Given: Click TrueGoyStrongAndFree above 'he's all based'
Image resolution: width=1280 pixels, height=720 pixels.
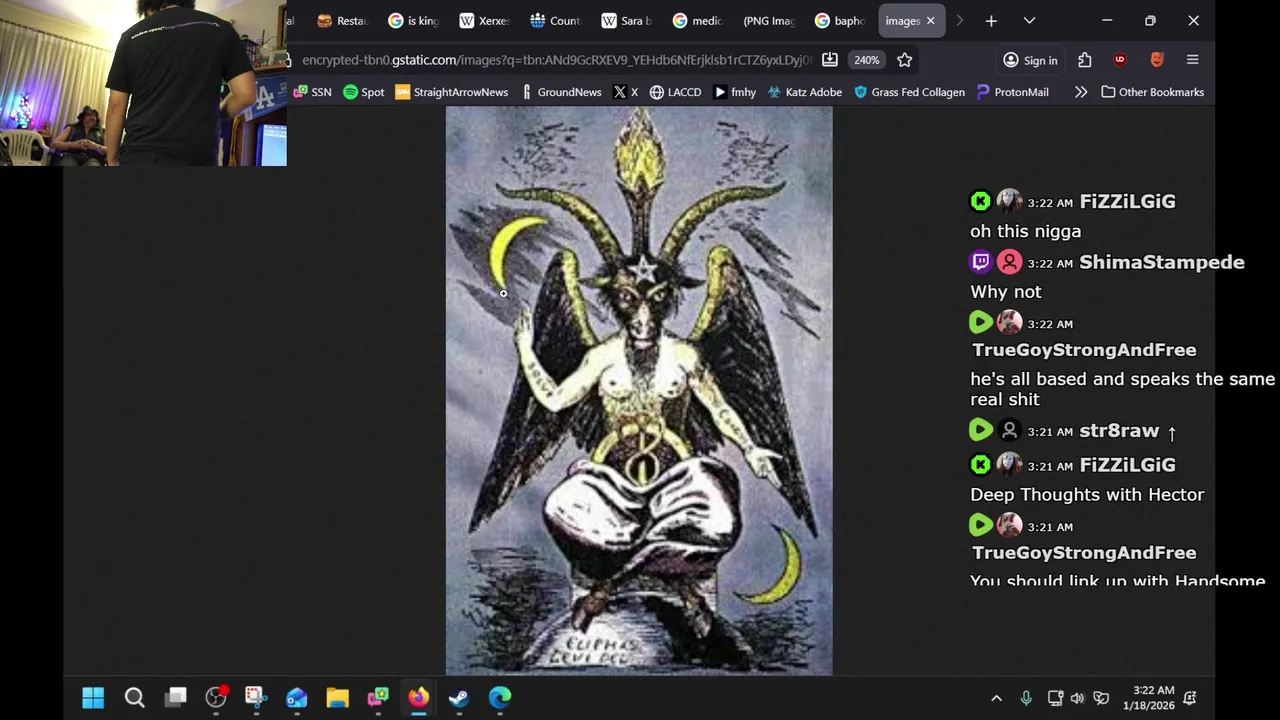Looking at the screenshot, I should pyautogui.click(x=1084, y=350).
